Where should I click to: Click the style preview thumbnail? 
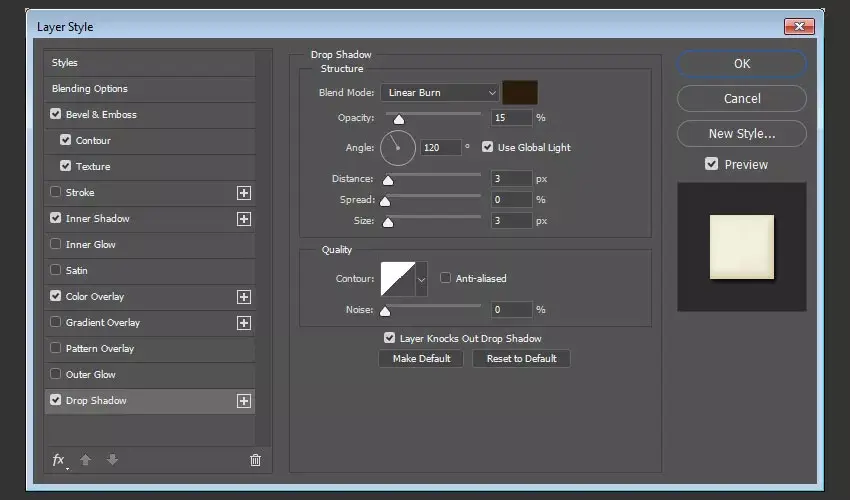click(742, 247)
